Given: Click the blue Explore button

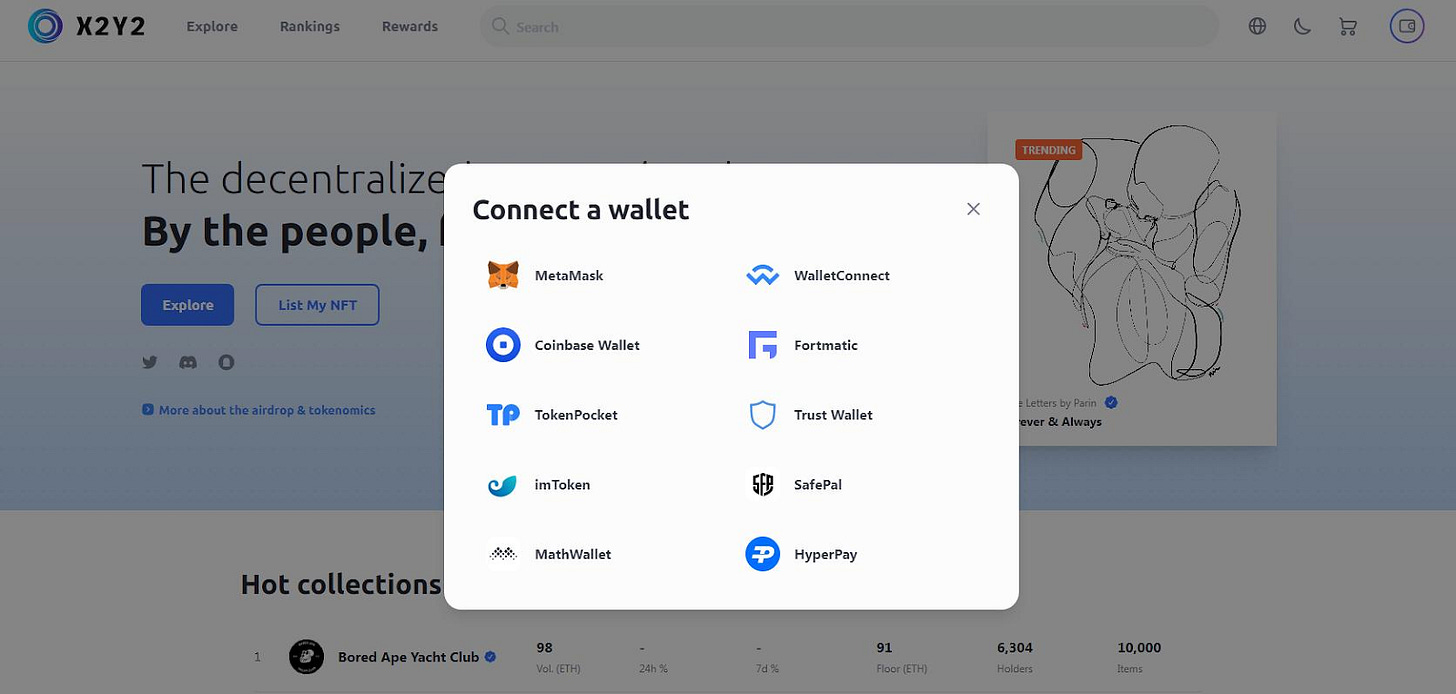Looking at the screenshot, I should point(188,305).
